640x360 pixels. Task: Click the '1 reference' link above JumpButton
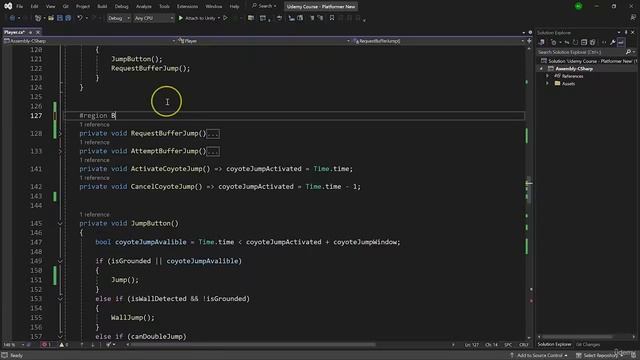(94, 214)
